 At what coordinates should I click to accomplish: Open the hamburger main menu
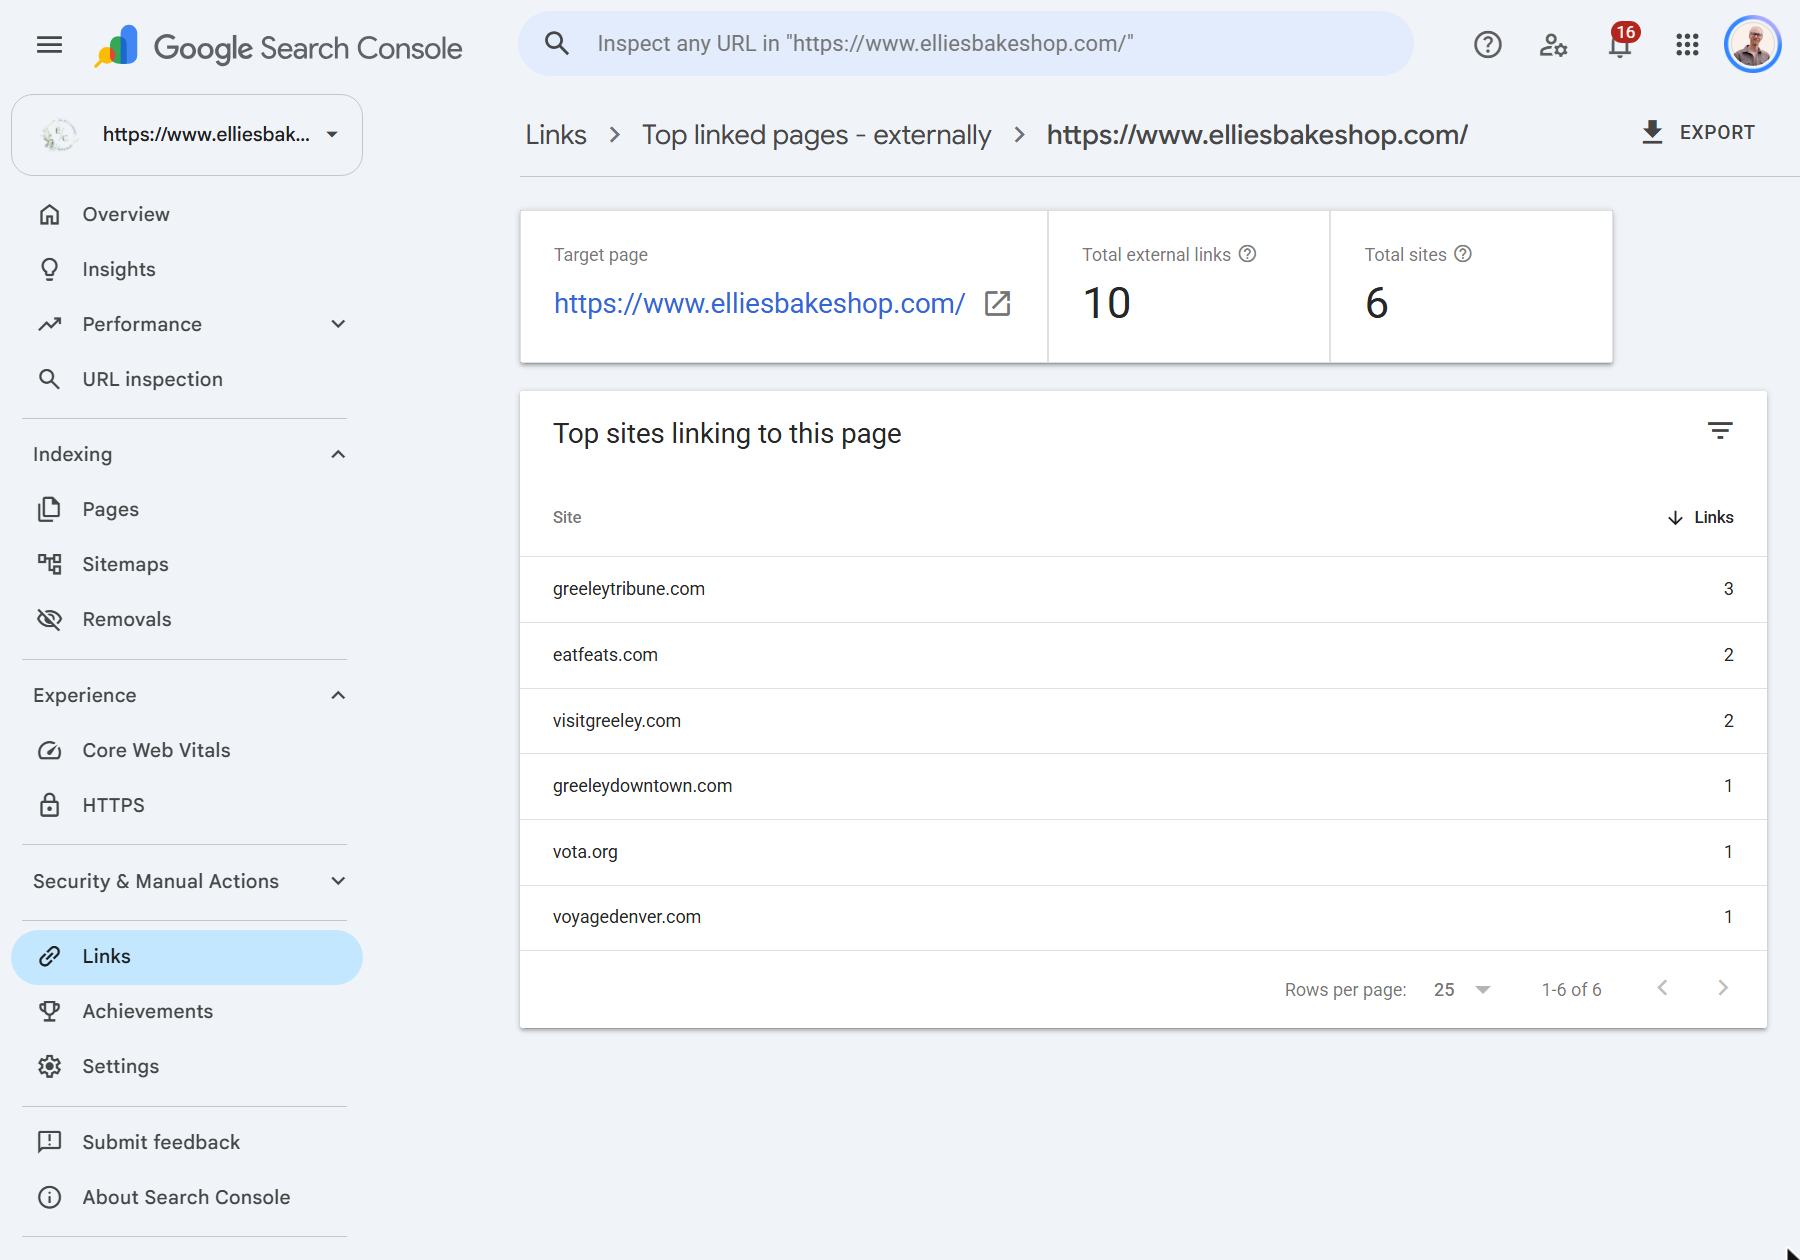[x=49, y=45]
